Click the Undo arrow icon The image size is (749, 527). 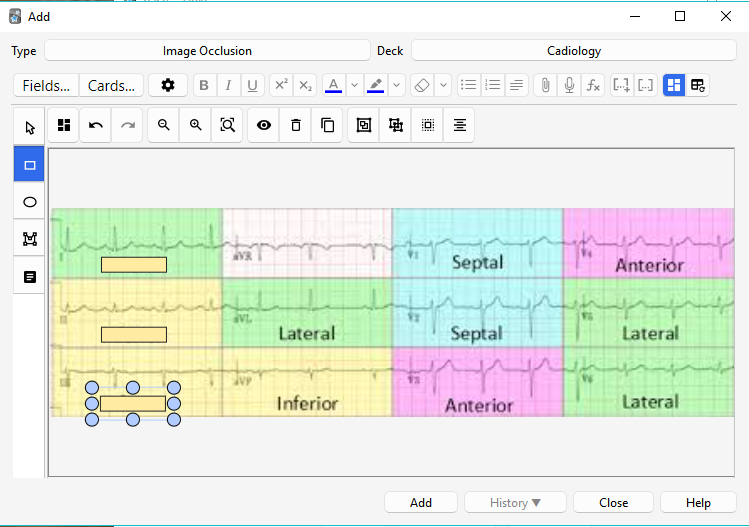tap(96, 125)
